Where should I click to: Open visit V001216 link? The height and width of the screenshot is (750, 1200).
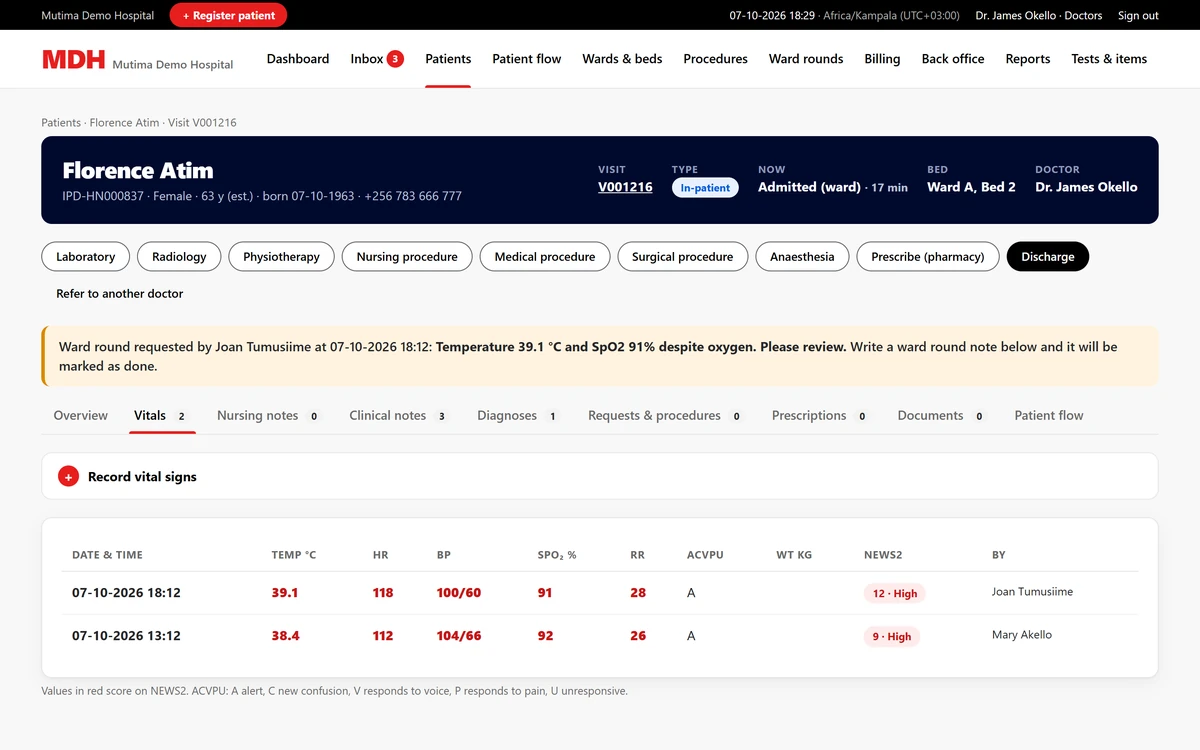tap(625, 187)
